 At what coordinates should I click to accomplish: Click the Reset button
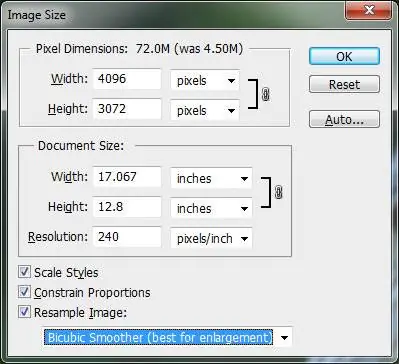click(x=344, y=84)
